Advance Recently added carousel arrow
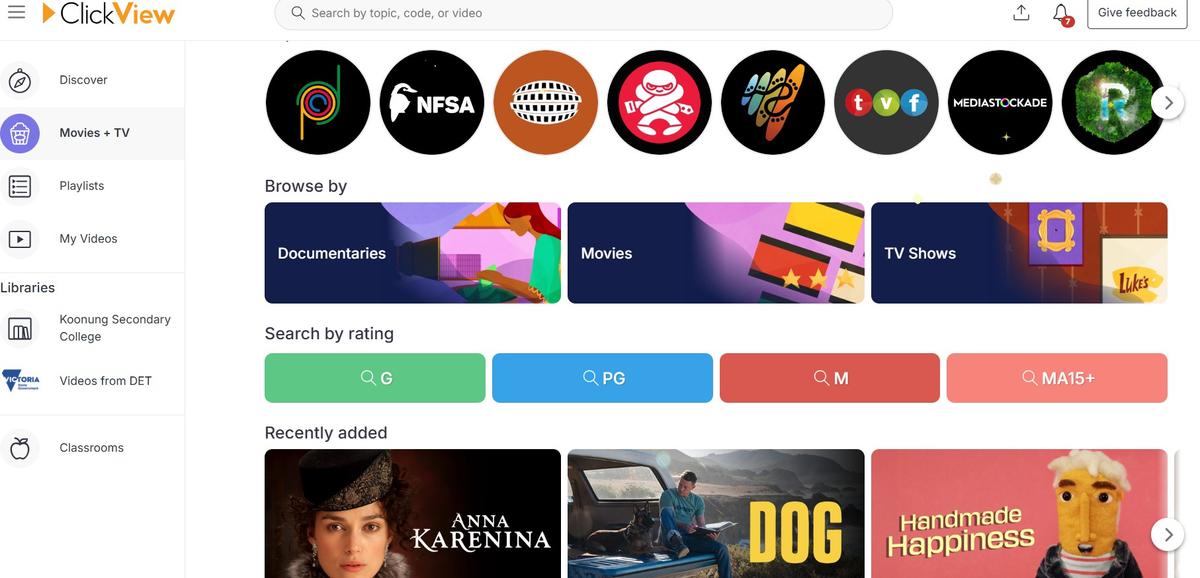This screenshot has width=1200, height=578. click(1168, 534)
